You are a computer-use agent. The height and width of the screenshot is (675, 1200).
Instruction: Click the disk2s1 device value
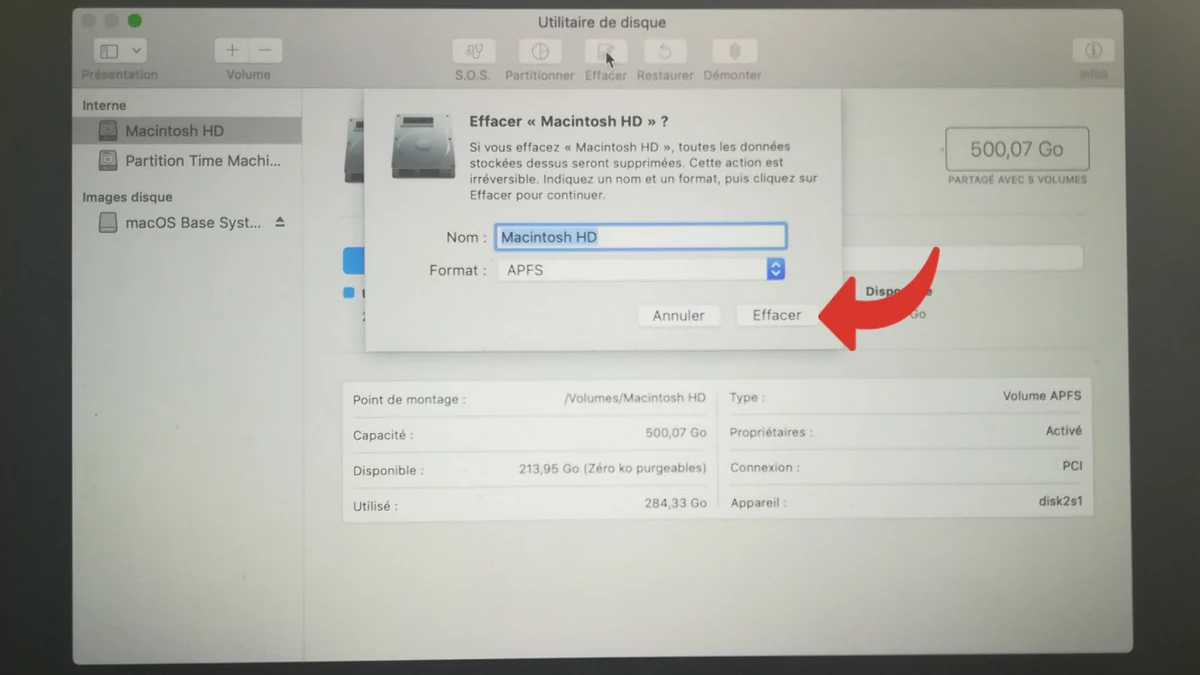(1060, 502)
